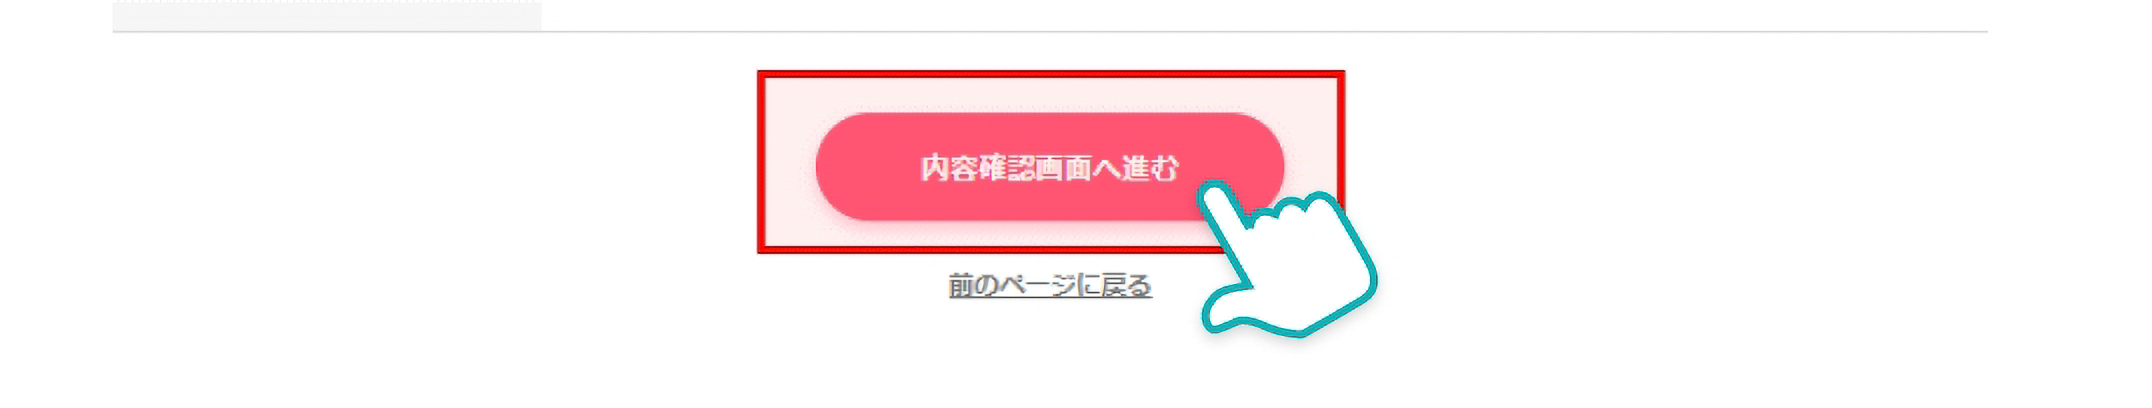The height and width of the screenshot is (408, 2152).
Task: Select the red highlighted frame around the button
Action: click(1050, 161)
